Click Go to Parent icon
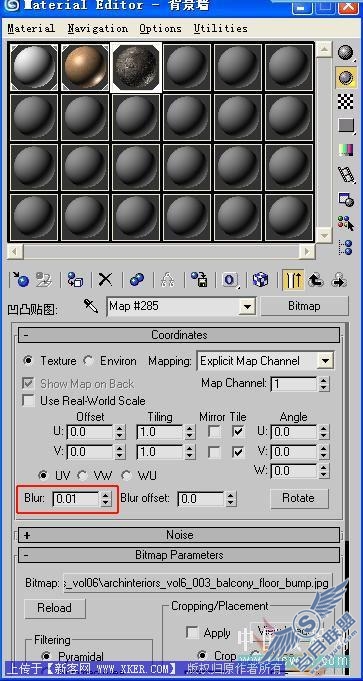 (316, 279)
